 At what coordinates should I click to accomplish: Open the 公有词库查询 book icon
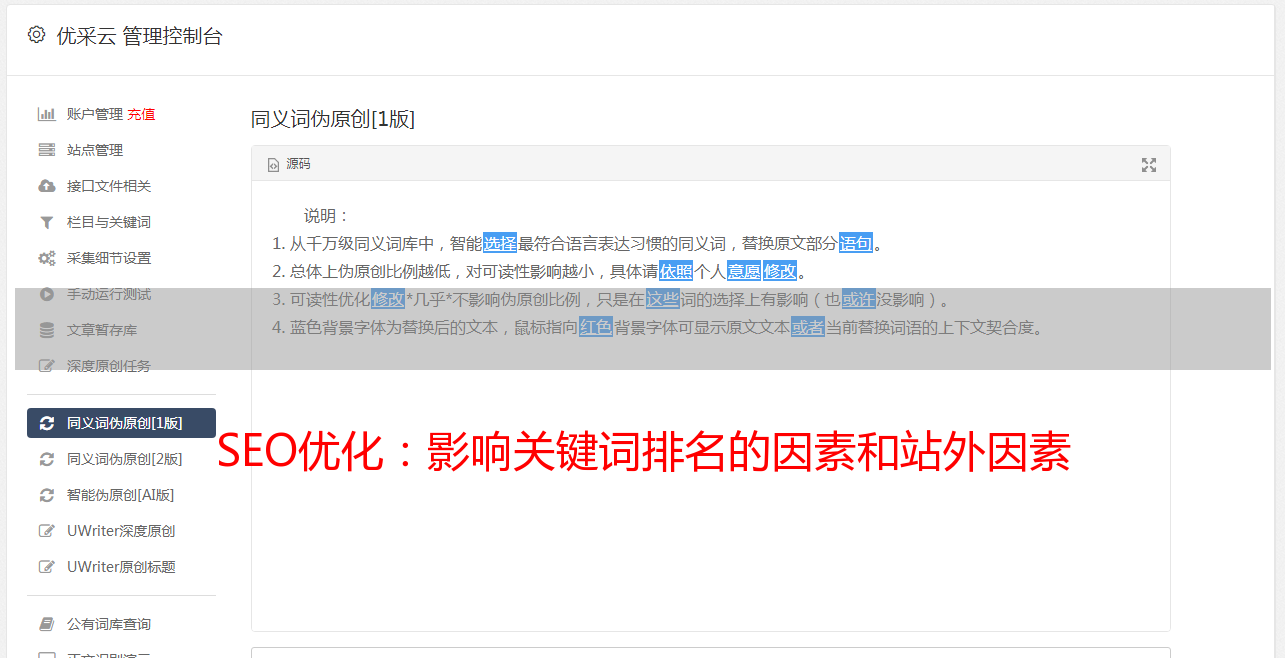pyautogui.click(x=46, y=624)
